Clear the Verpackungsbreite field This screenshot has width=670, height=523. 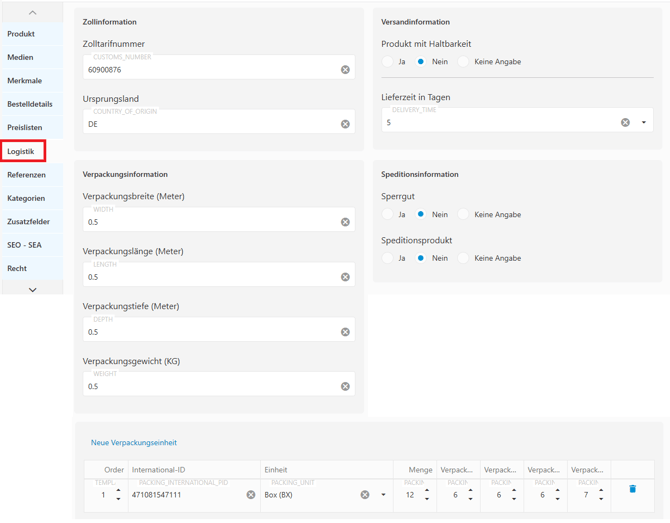(x=345, y=222)
